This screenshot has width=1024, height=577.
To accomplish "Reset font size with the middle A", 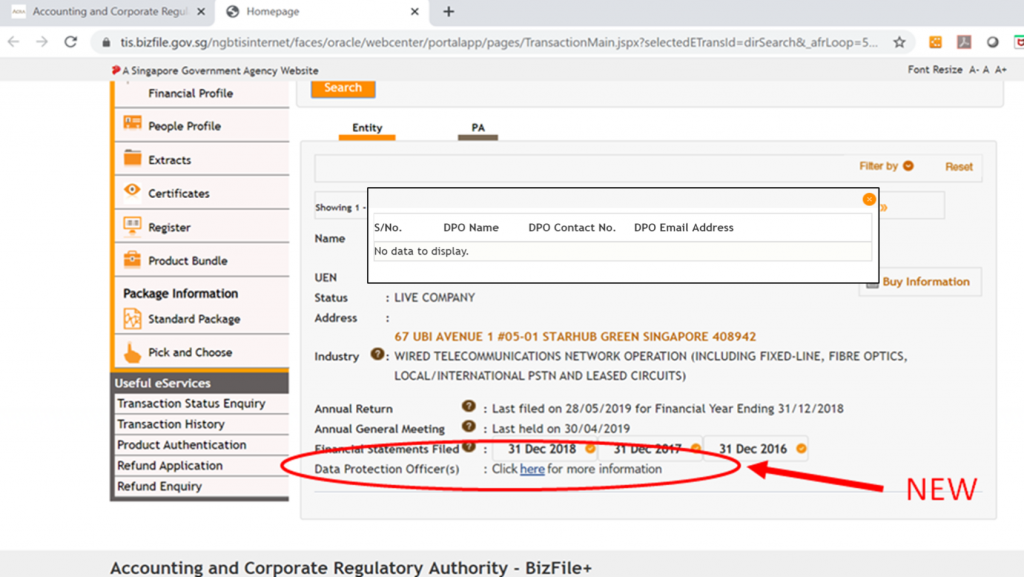I will [986, 70].
